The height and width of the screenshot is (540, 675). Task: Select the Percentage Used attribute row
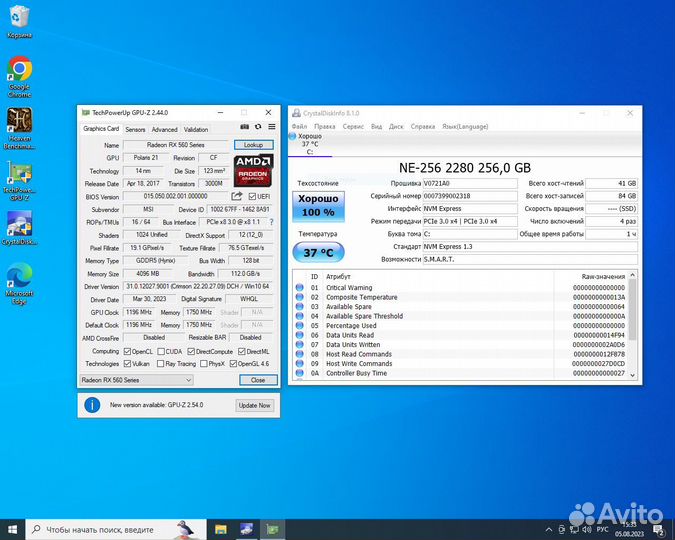[x=461, y=326]
